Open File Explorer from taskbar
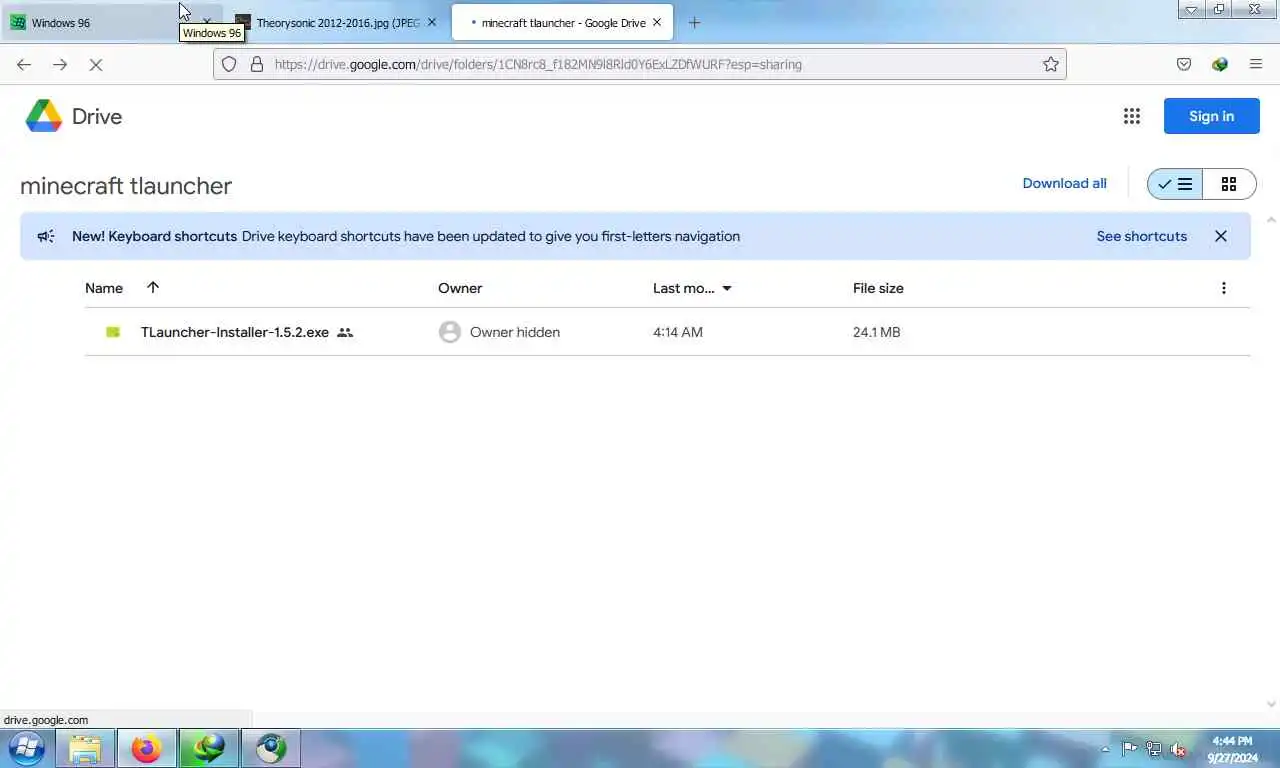The image size is (1280, 768). coord(85,748)
